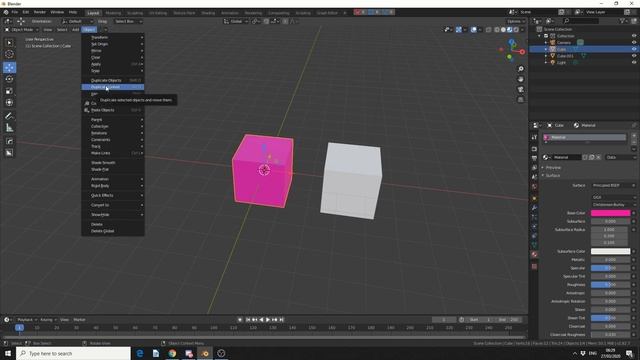The height and width of the screenshot is (360, 640).
Task: Open Microsoft Edge from taskbar
Action: tap(140, 353)
